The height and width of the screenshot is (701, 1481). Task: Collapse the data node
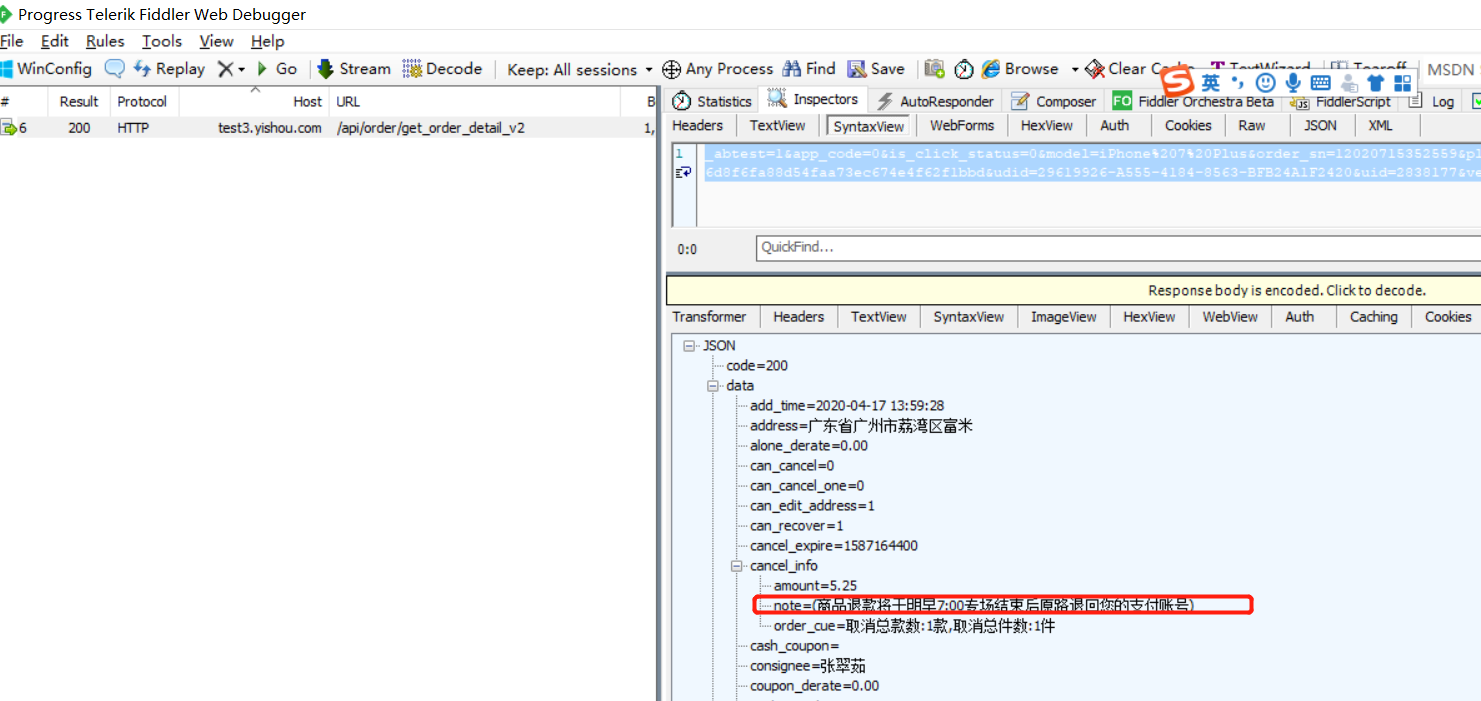coord(713,386)
